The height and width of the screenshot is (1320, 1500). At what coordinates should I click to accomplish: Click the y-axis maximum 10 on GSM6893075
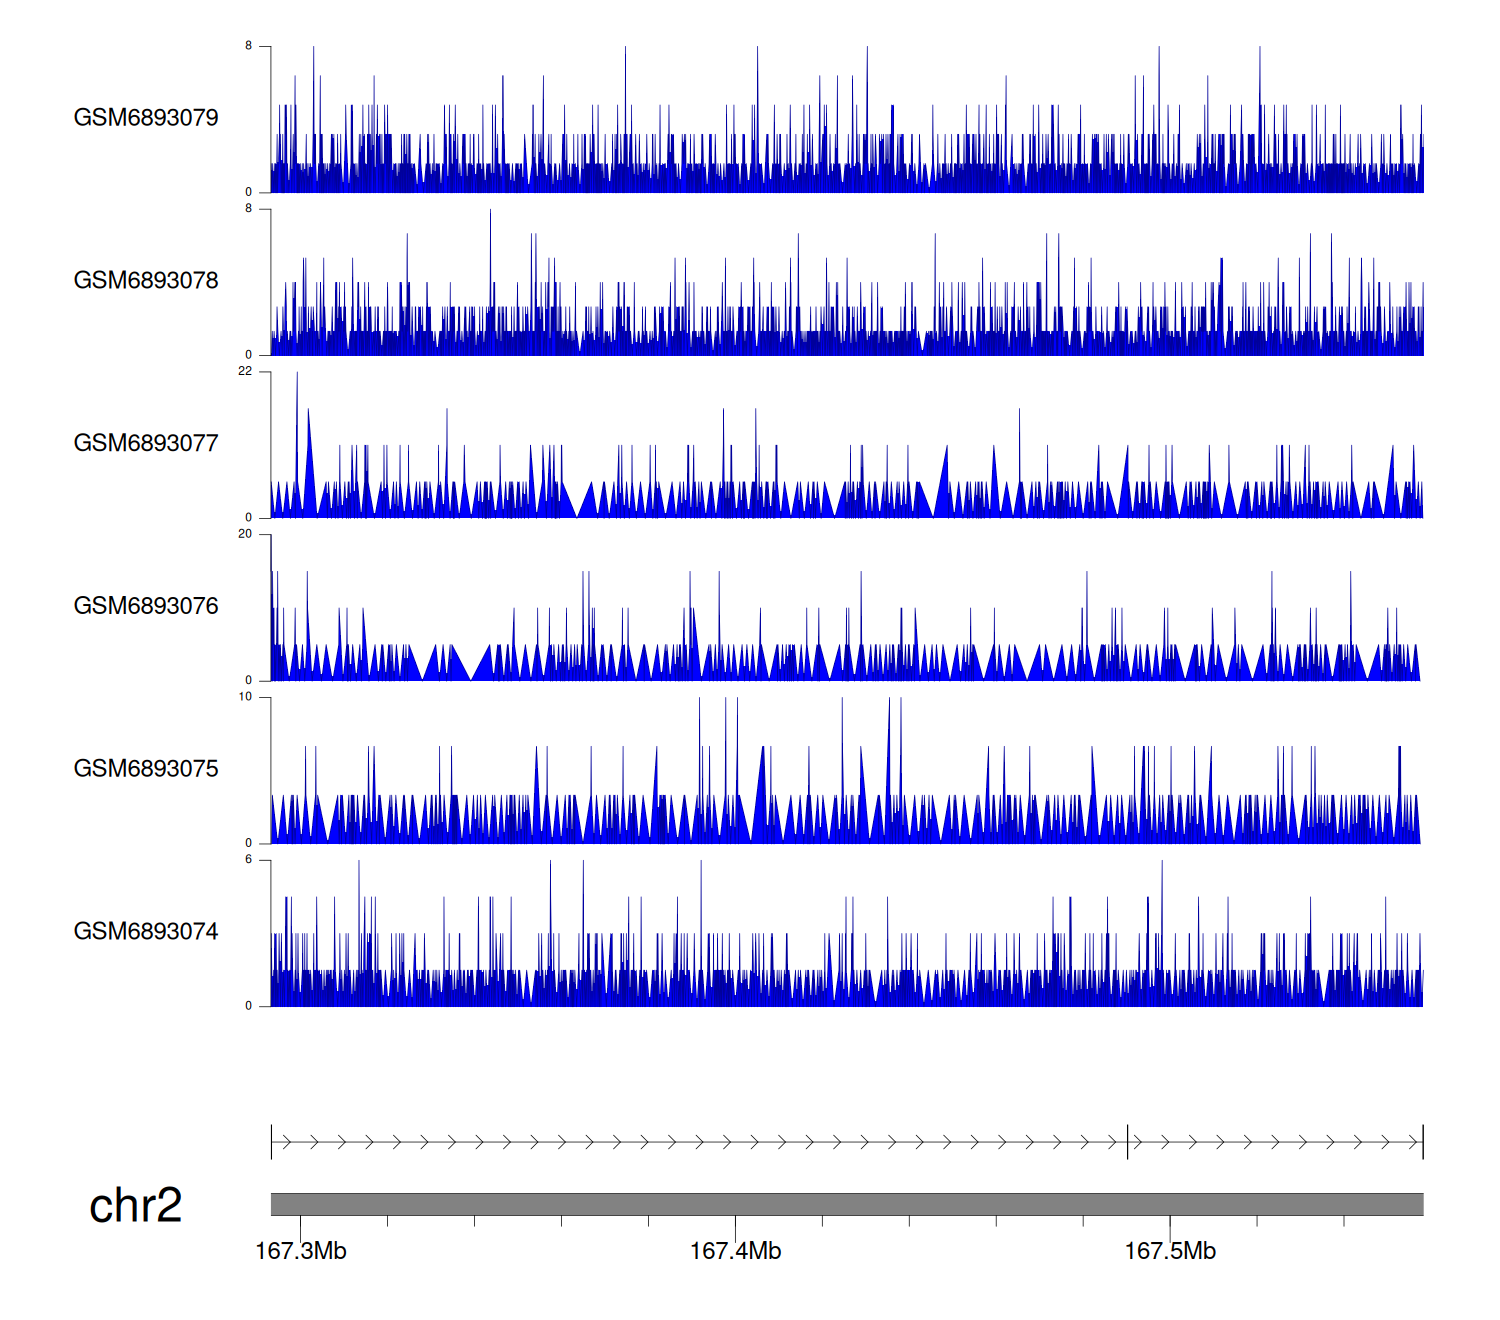click(245, 697)
